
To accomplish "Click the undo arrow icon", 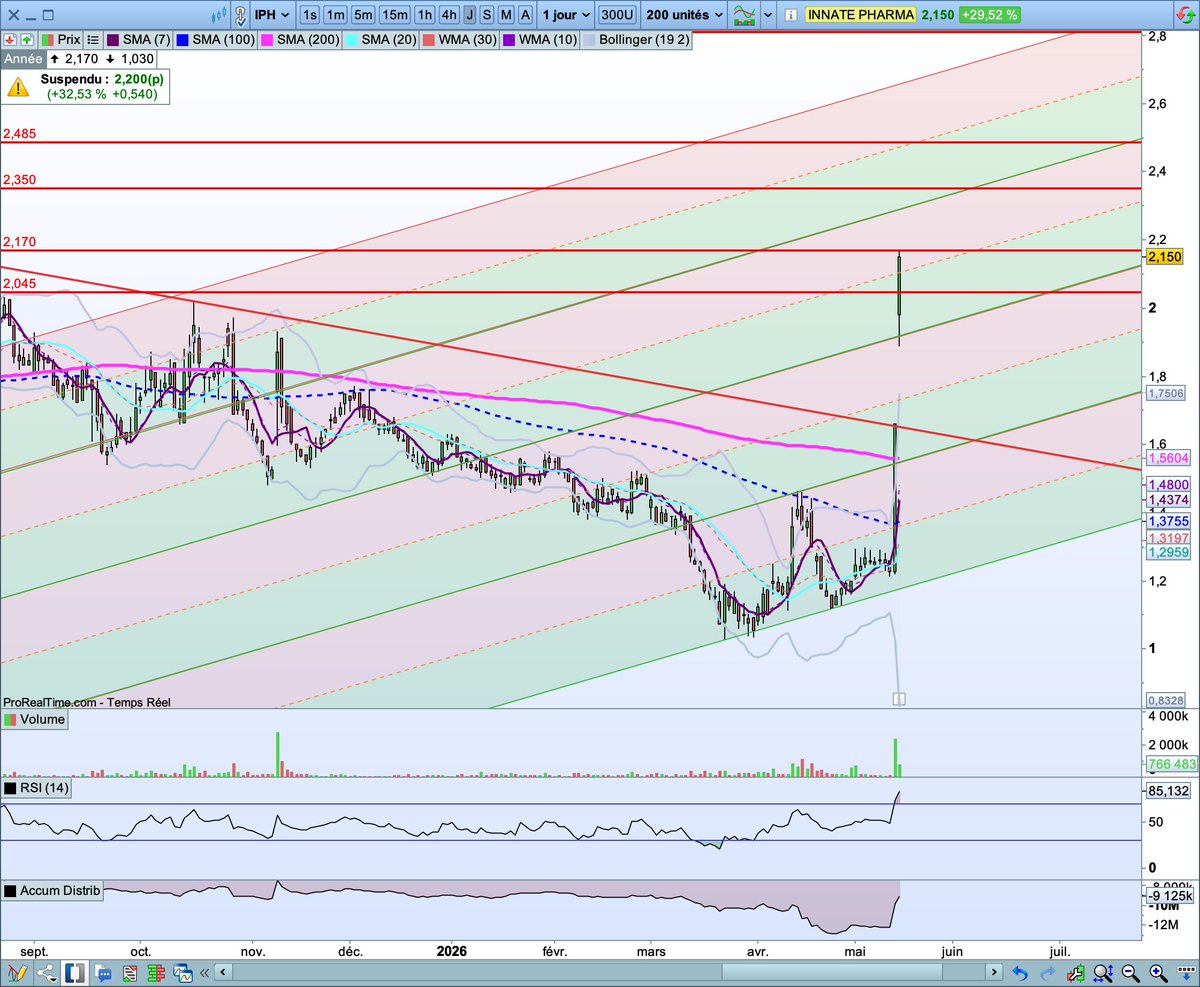I will 1020,973.
